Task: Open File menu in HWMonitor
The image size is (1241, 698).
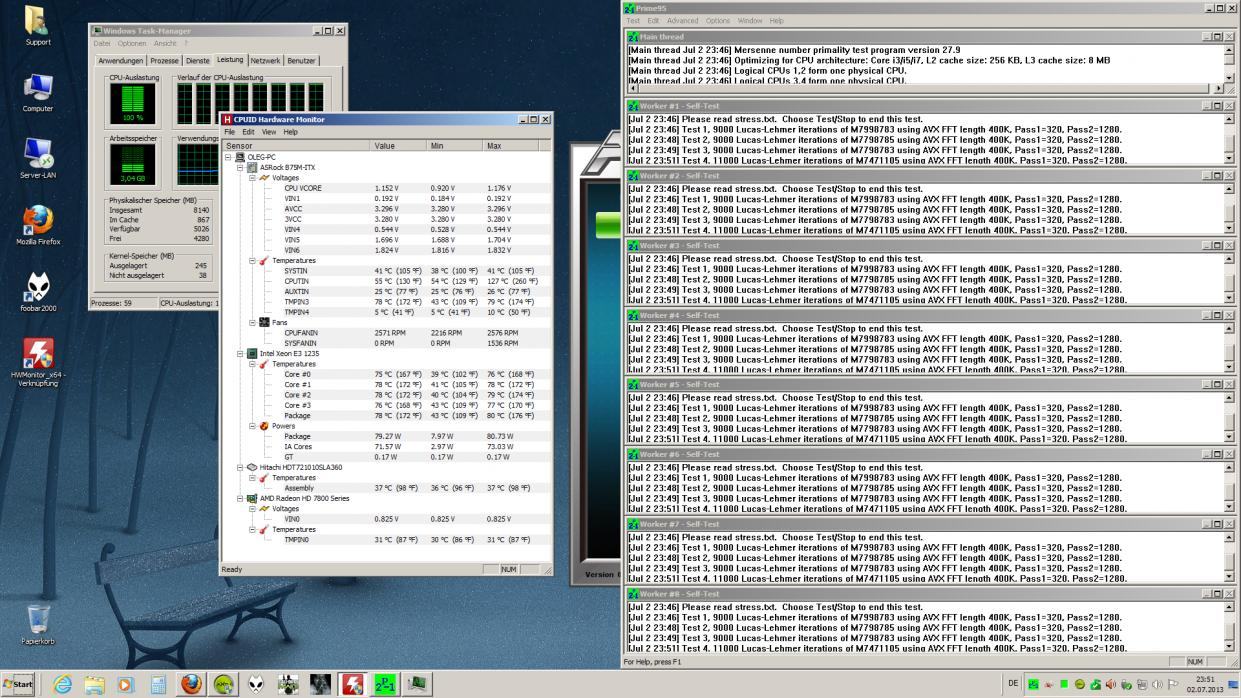Action: 229,132
